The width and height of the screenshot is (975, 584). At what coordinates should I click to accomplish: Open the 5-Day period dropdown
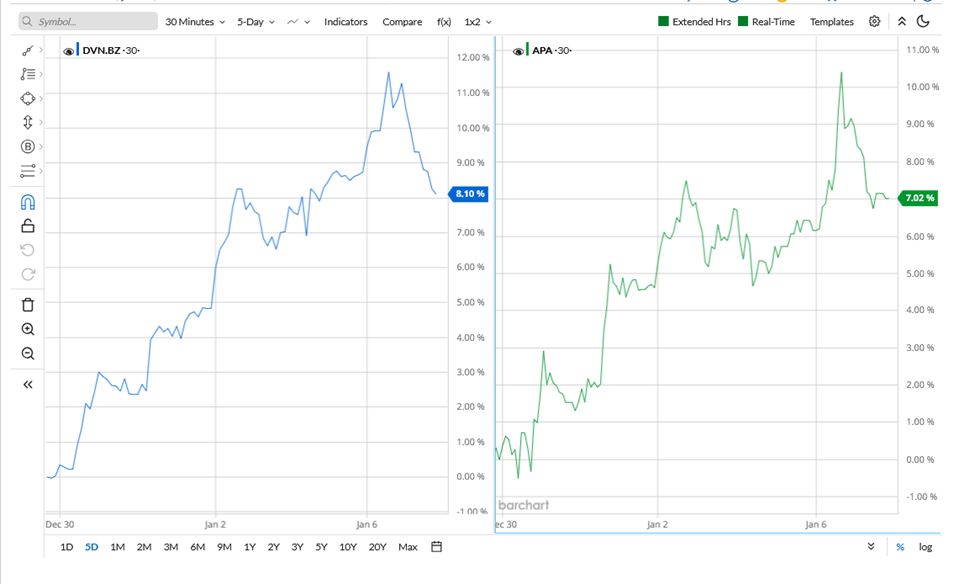(x=253, y=21)
